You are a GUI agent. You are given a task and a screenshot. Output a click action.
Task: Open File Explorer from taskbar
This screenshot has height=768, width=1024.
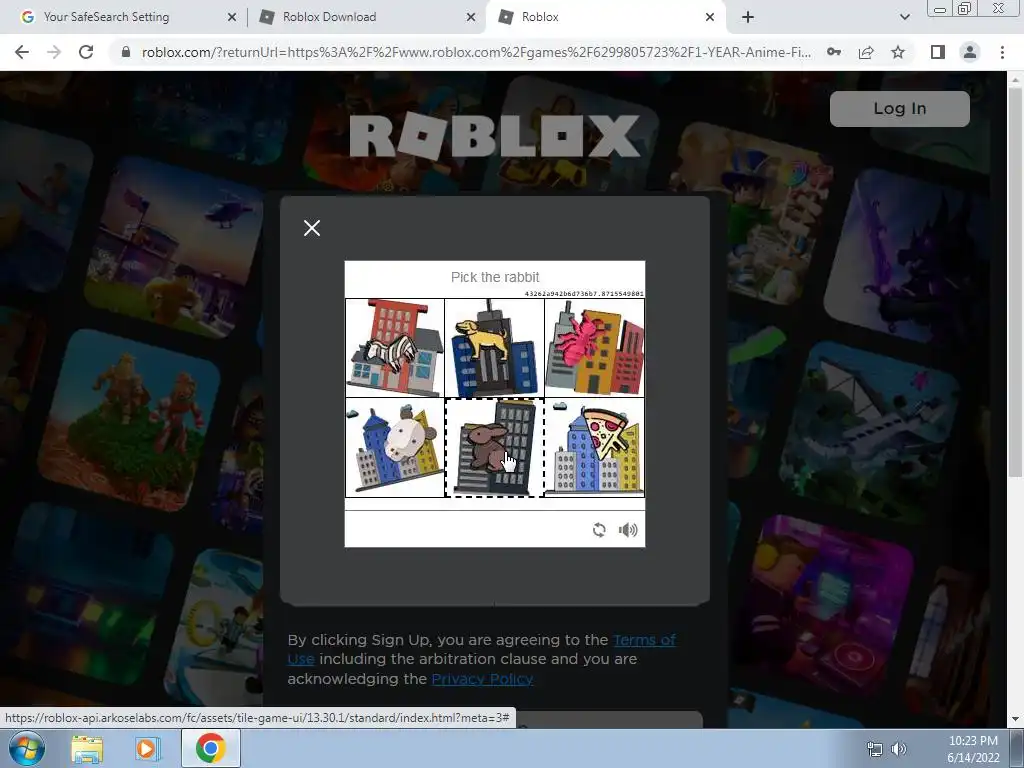[87, 748]
